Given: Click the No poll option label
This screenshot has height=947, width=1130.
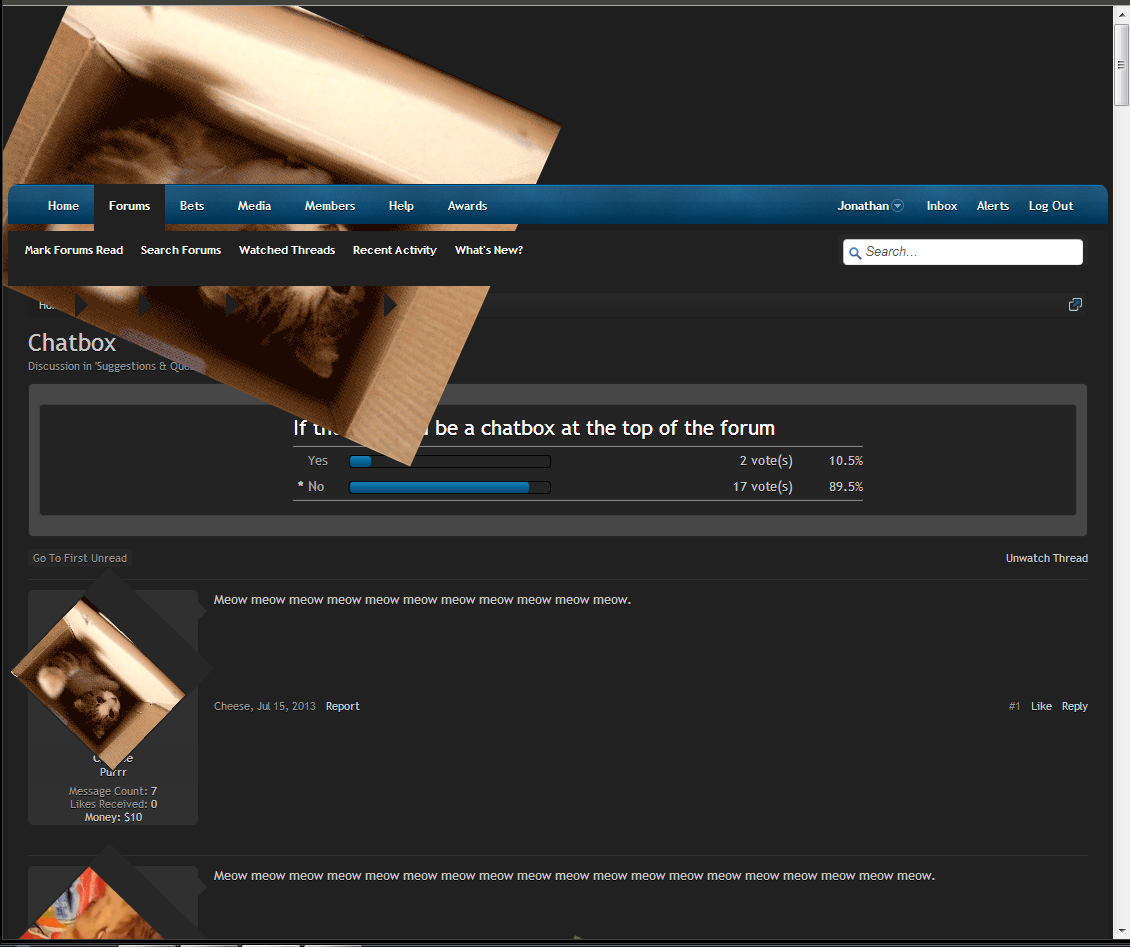Looking at the screenshot, I should click(316, 487).
